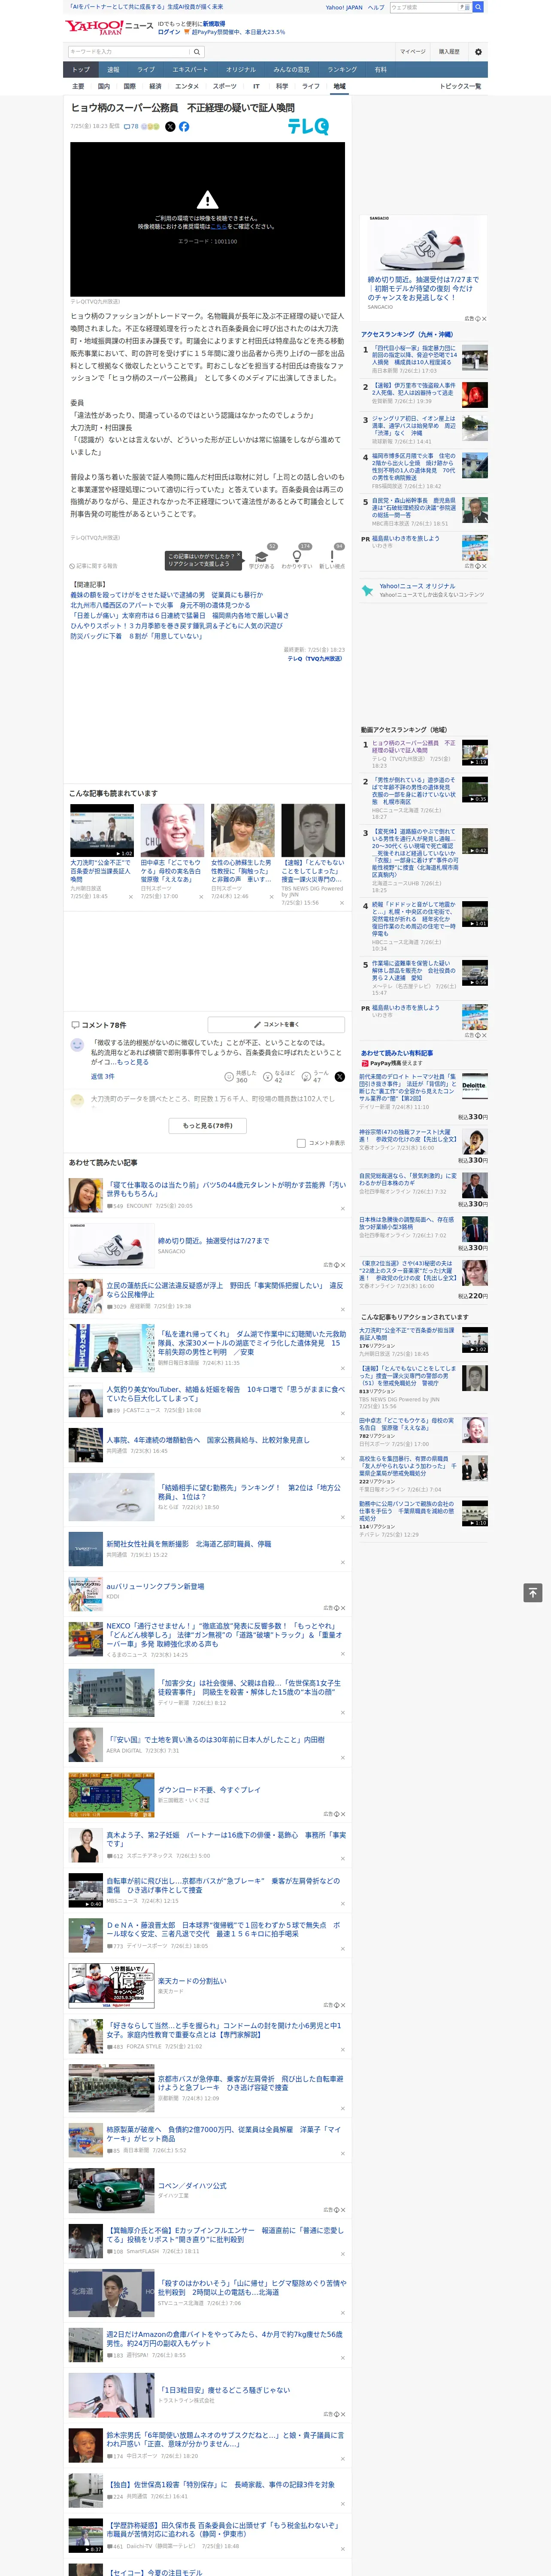Open settings gear icon in header
Image resolution: width=551 pixels, height=2576 pixels.
pos(478,52)
